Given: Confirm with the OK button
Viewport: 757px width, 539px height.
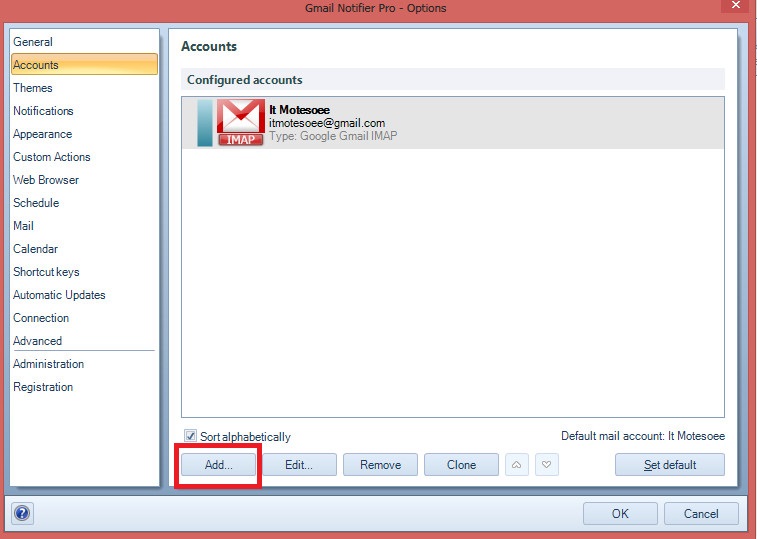Looking at the screenshot, I should point(620,513).
